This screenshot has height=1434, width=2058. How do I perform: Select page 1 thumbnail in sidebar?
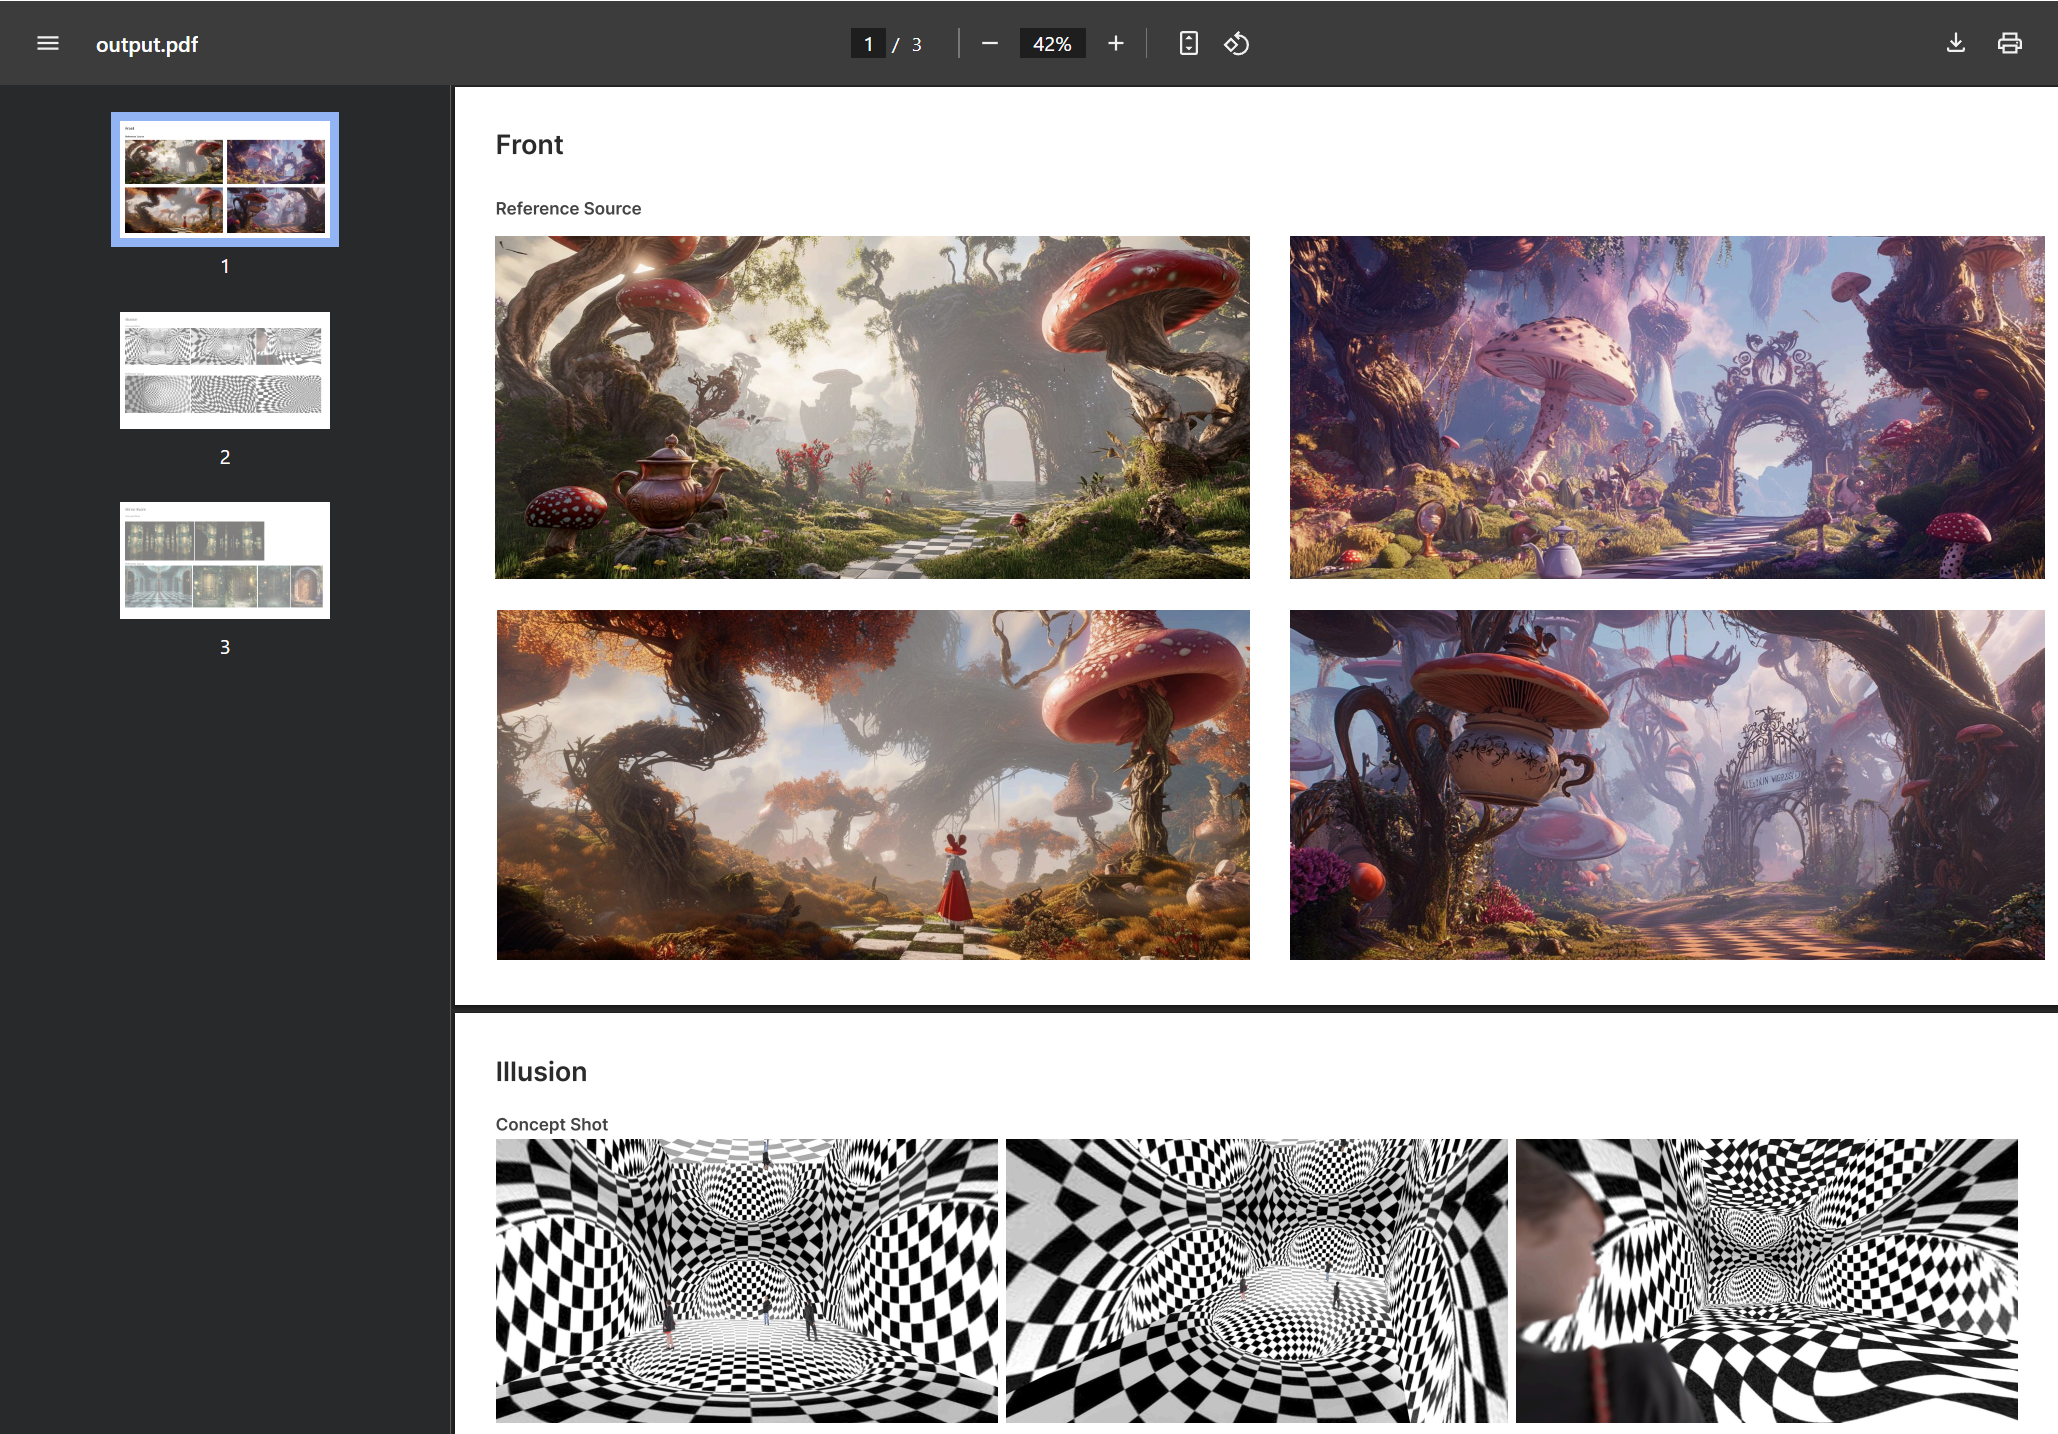click(x=225, y=179)
